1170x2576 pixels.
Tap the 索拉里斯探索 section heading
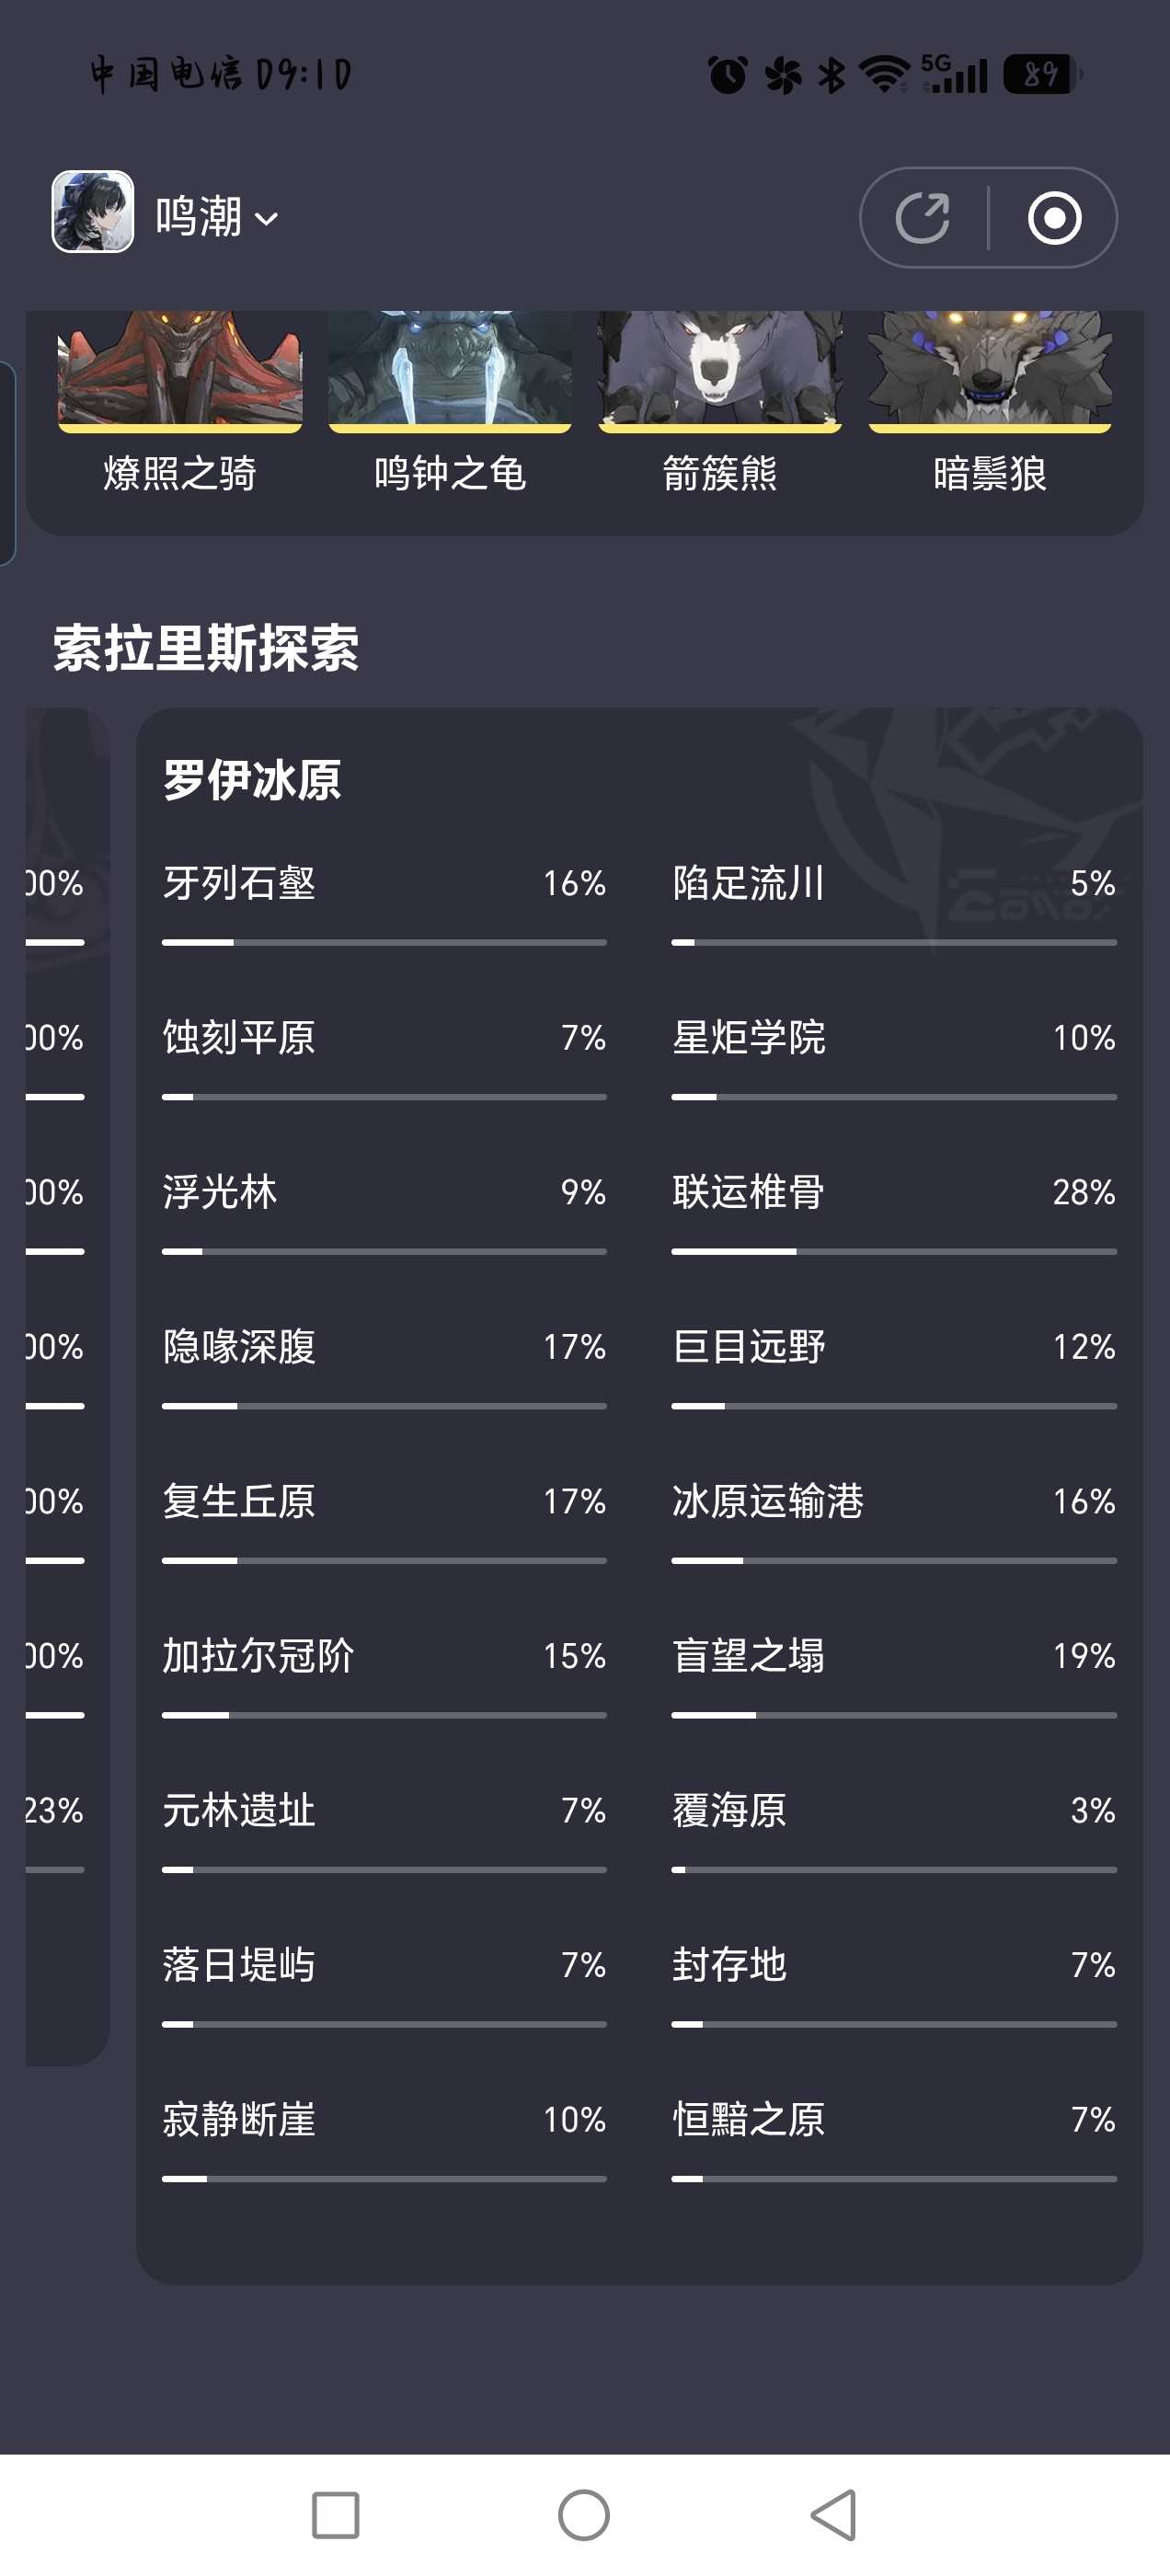[x=206, y=648]
